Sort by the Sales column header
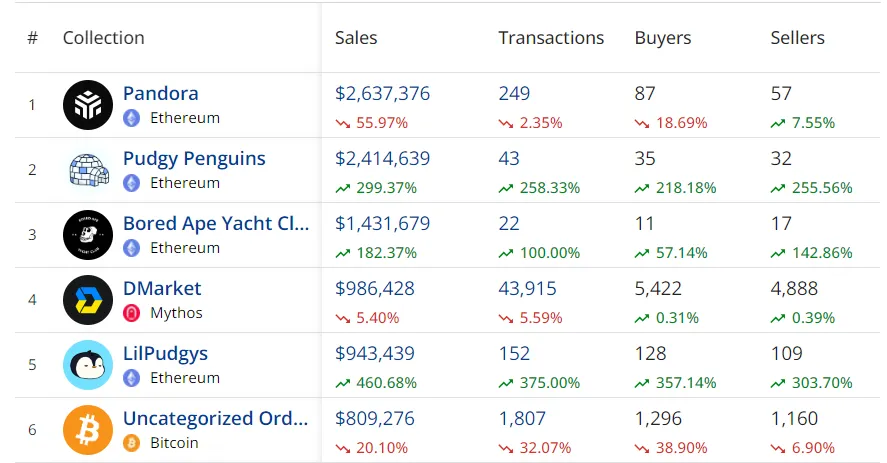Image resolution: width=887 pixels, height=463 pixels. [x=356, y=38]
